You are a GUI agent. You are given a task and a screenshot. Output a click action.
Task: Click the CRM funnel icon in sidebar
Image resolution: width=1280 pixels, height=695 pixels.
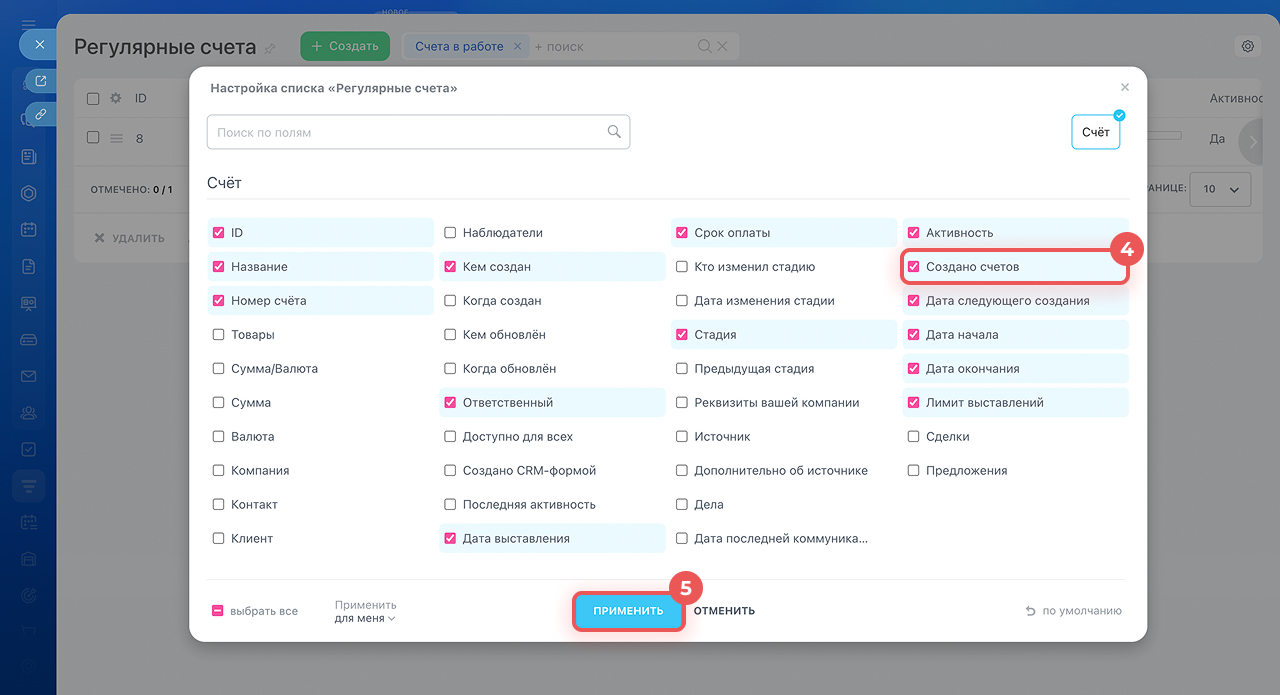[29, 486]
